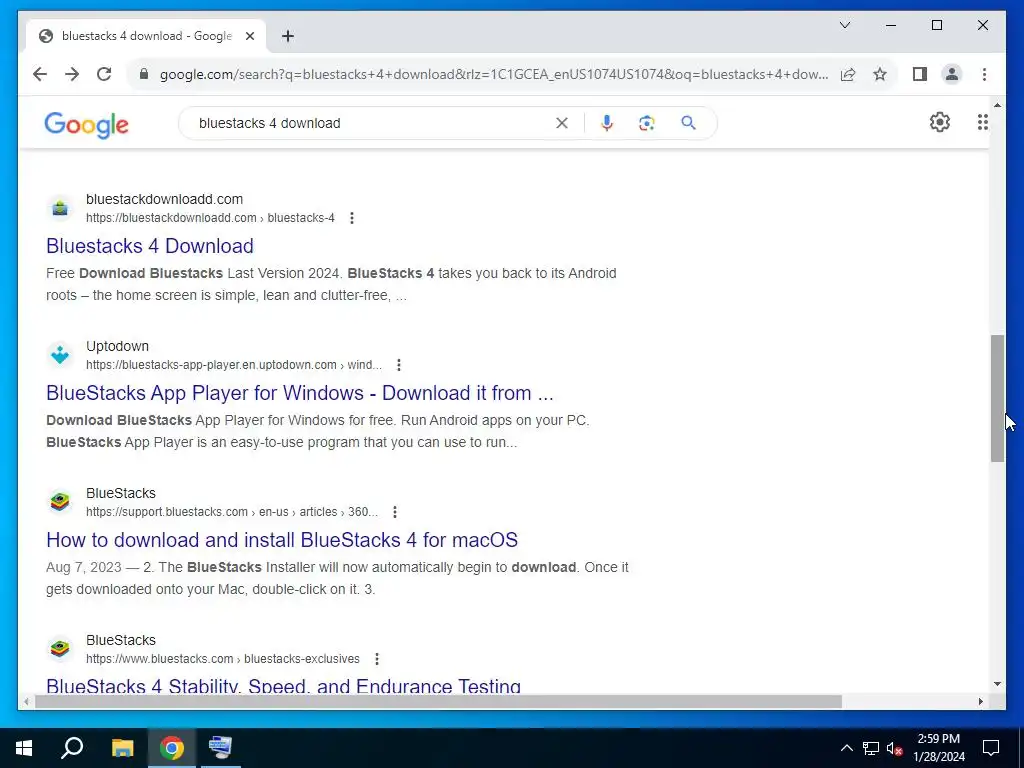The height and width of the screenshot is (768, 1024).
Task: Close the bluestacks 4 download tab
Action: (249, 36)
